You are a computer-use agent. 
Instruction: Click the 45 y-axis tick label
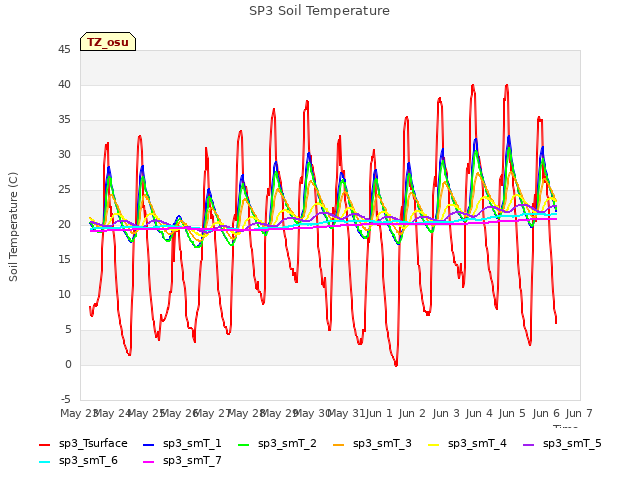(64, 50)
